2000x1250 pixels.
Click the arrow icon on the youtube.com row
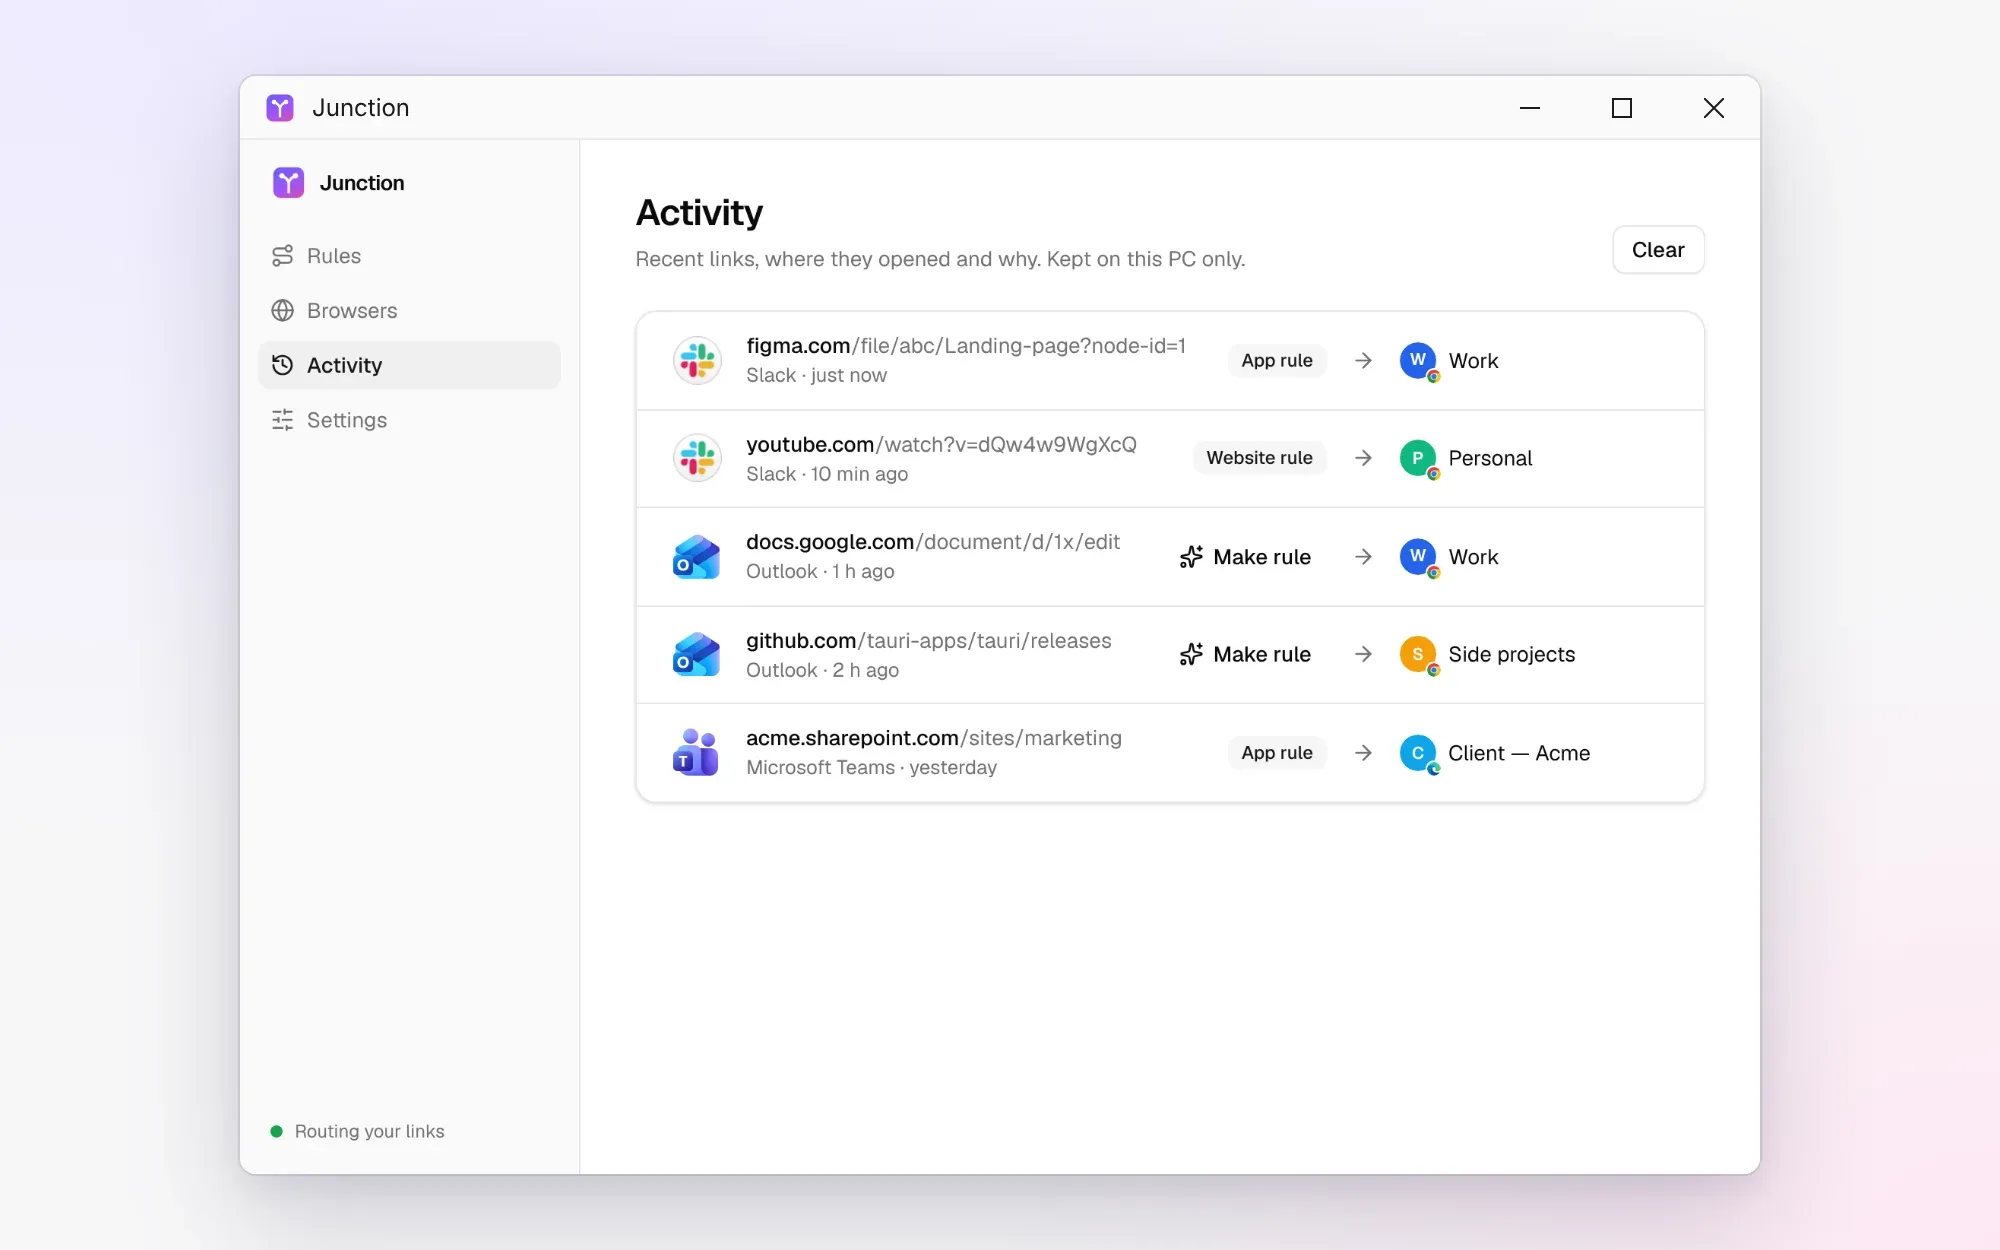coord(1363,458)
